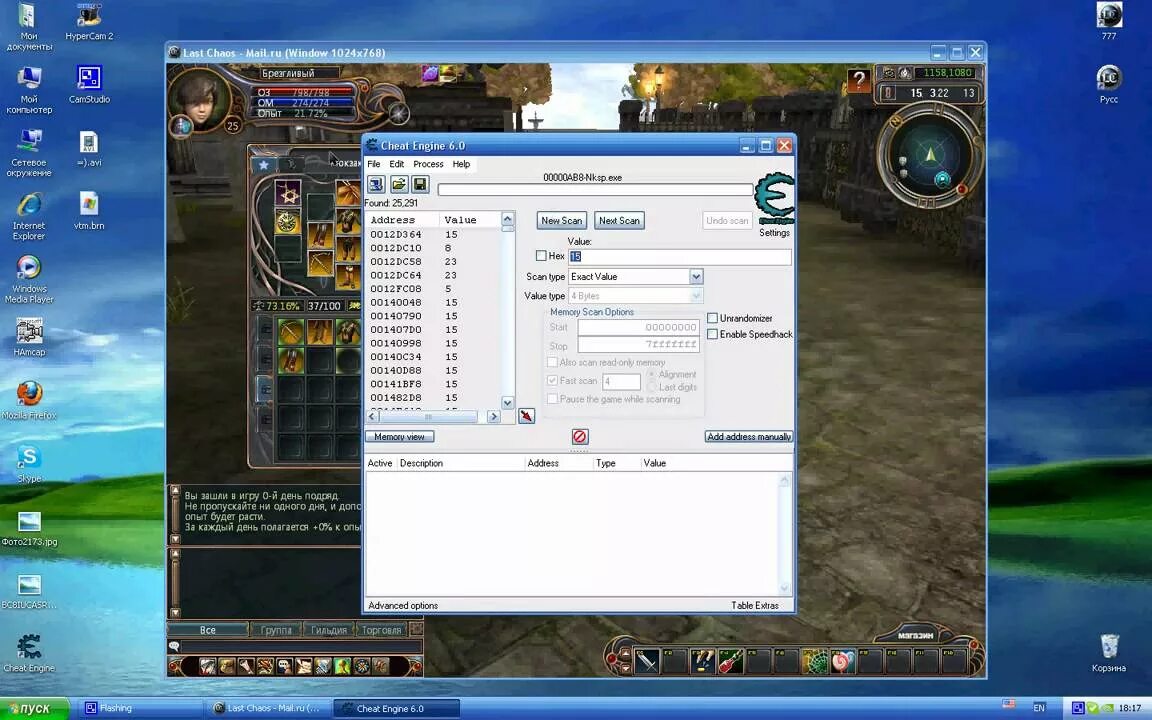Click the horizontal scrollbar under address list

point(433,417)
